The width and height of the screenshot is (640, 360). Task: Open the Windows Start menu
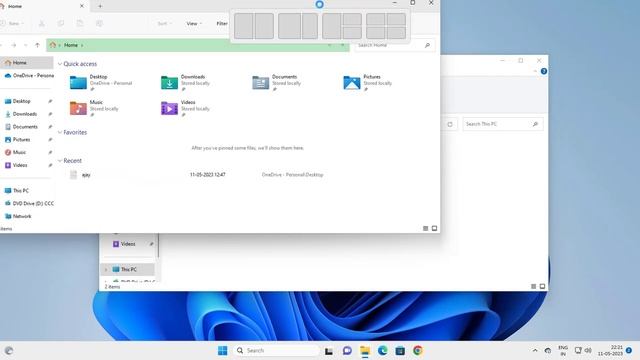[222, 351]
